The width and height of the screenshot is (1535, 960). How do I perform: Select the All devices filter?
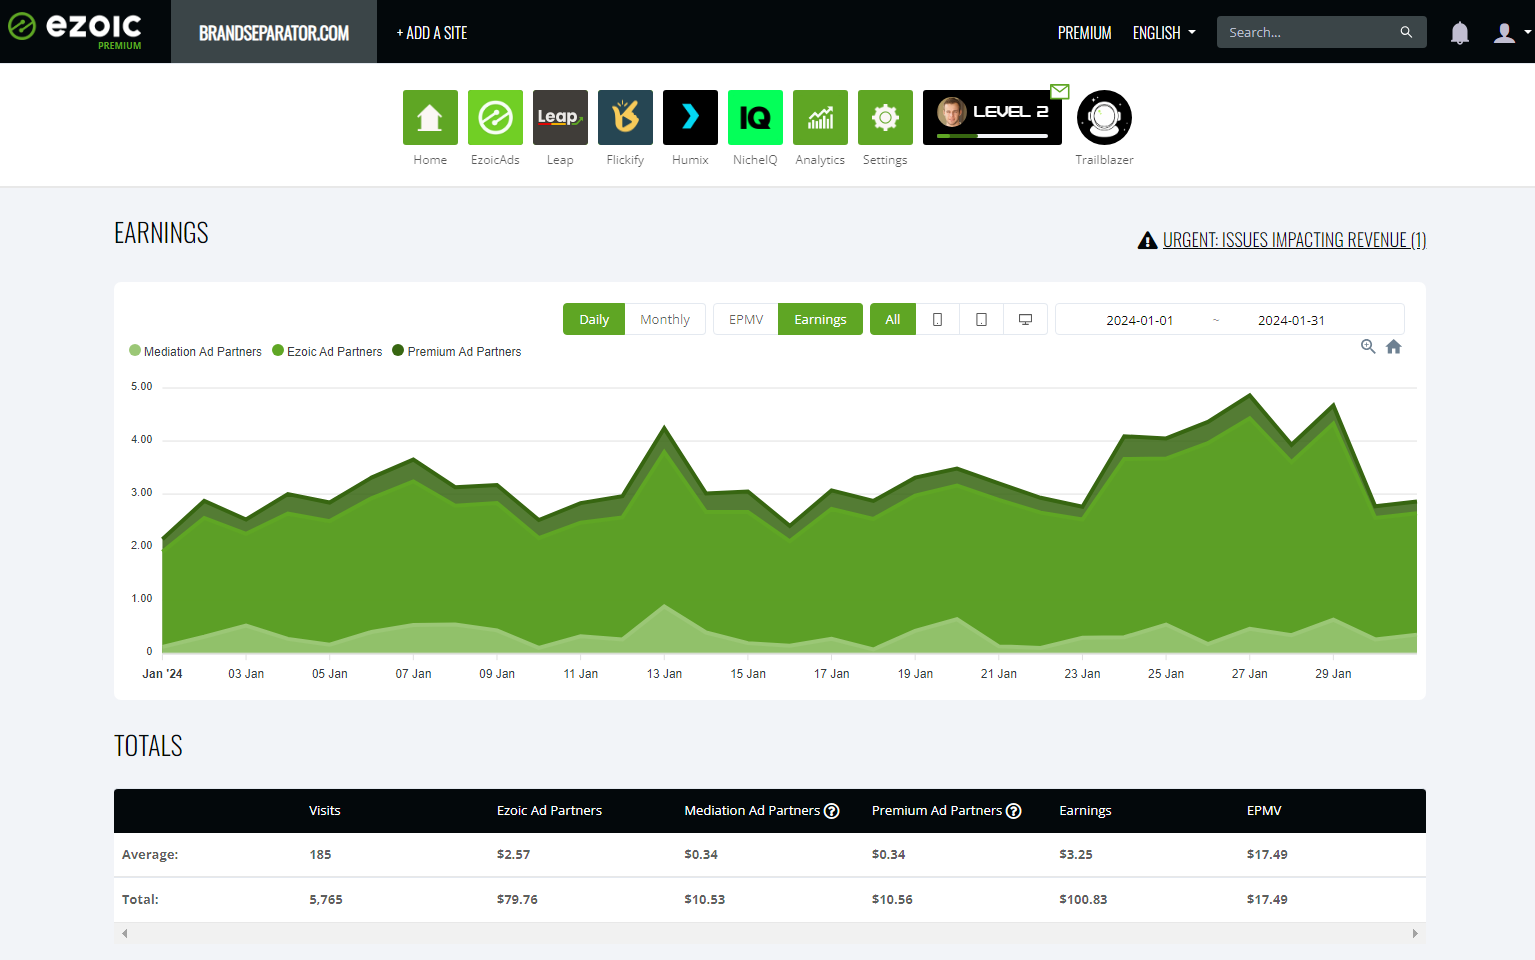click(893, 319)
